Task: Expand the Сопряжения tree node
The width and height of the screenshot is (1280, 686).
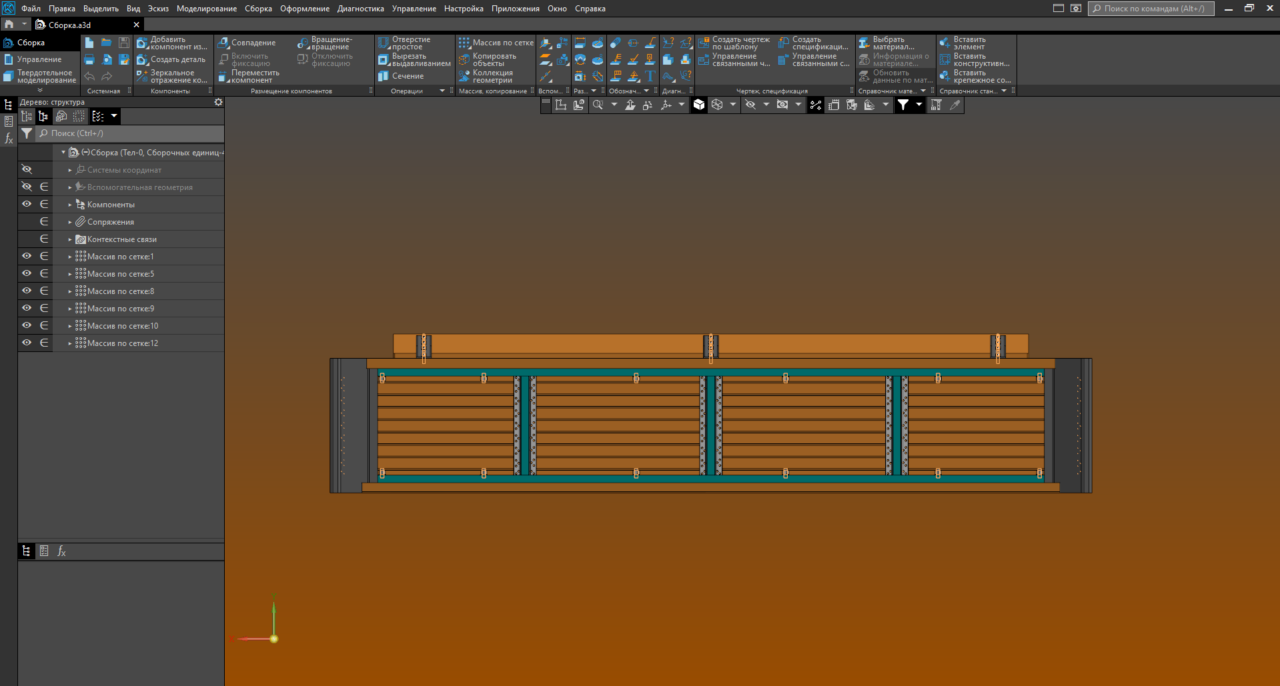Action: 70,222
